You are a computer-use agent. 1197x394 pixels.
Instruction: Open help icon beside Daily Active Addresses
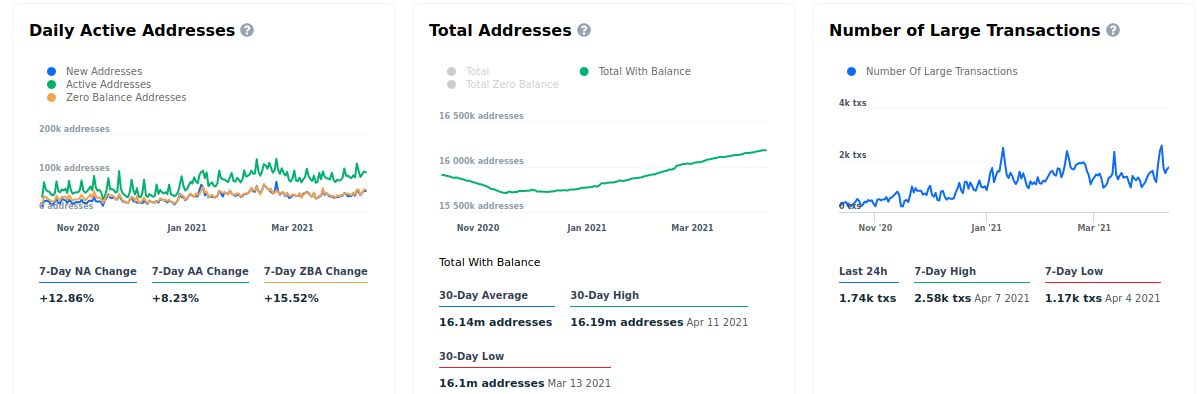(x=247, y=31)
